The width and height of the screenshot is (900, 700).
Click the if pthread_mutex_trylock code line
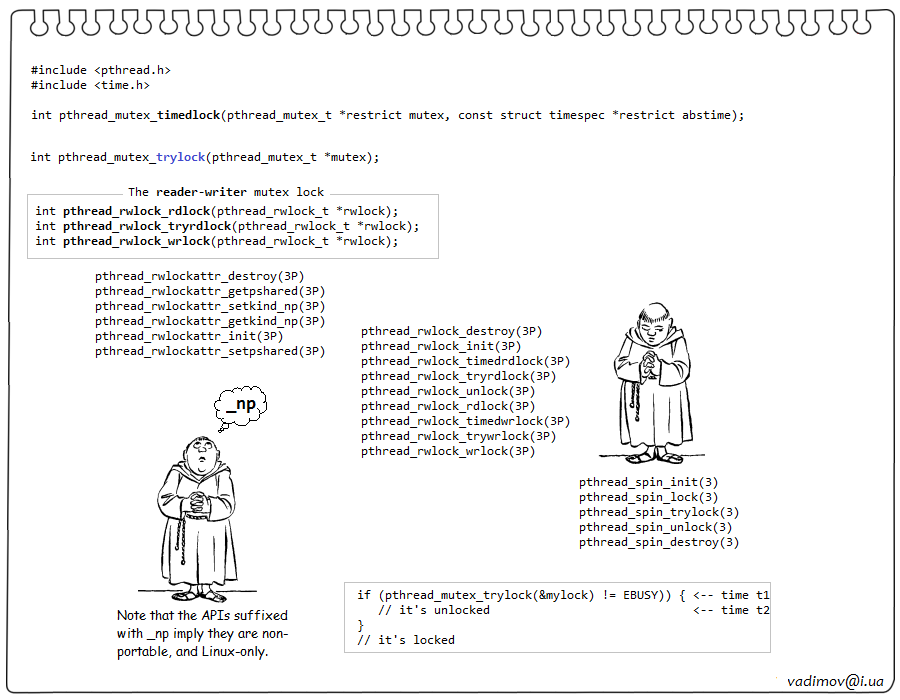pos(520,595)
